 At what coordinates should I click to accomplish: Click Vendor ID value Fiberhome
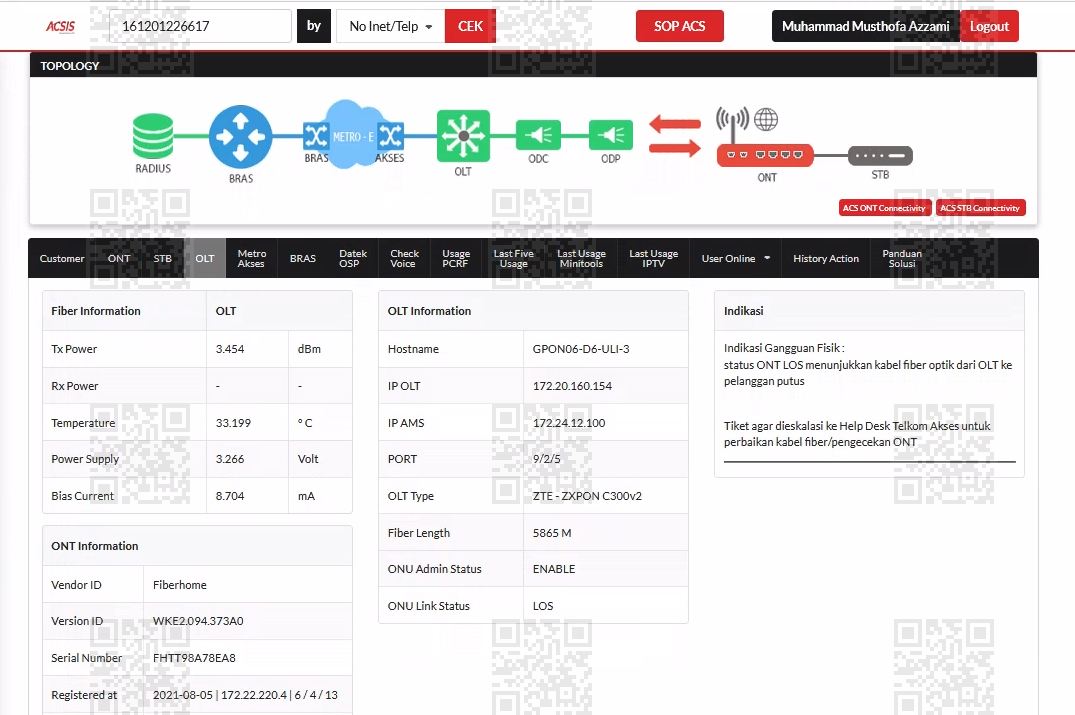coord(180,585)
